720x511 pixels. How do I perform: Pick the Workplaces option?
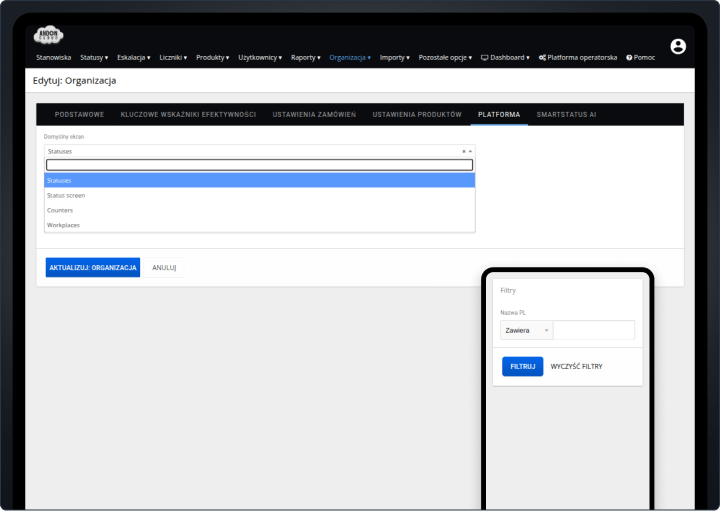(x=64, y=225)
